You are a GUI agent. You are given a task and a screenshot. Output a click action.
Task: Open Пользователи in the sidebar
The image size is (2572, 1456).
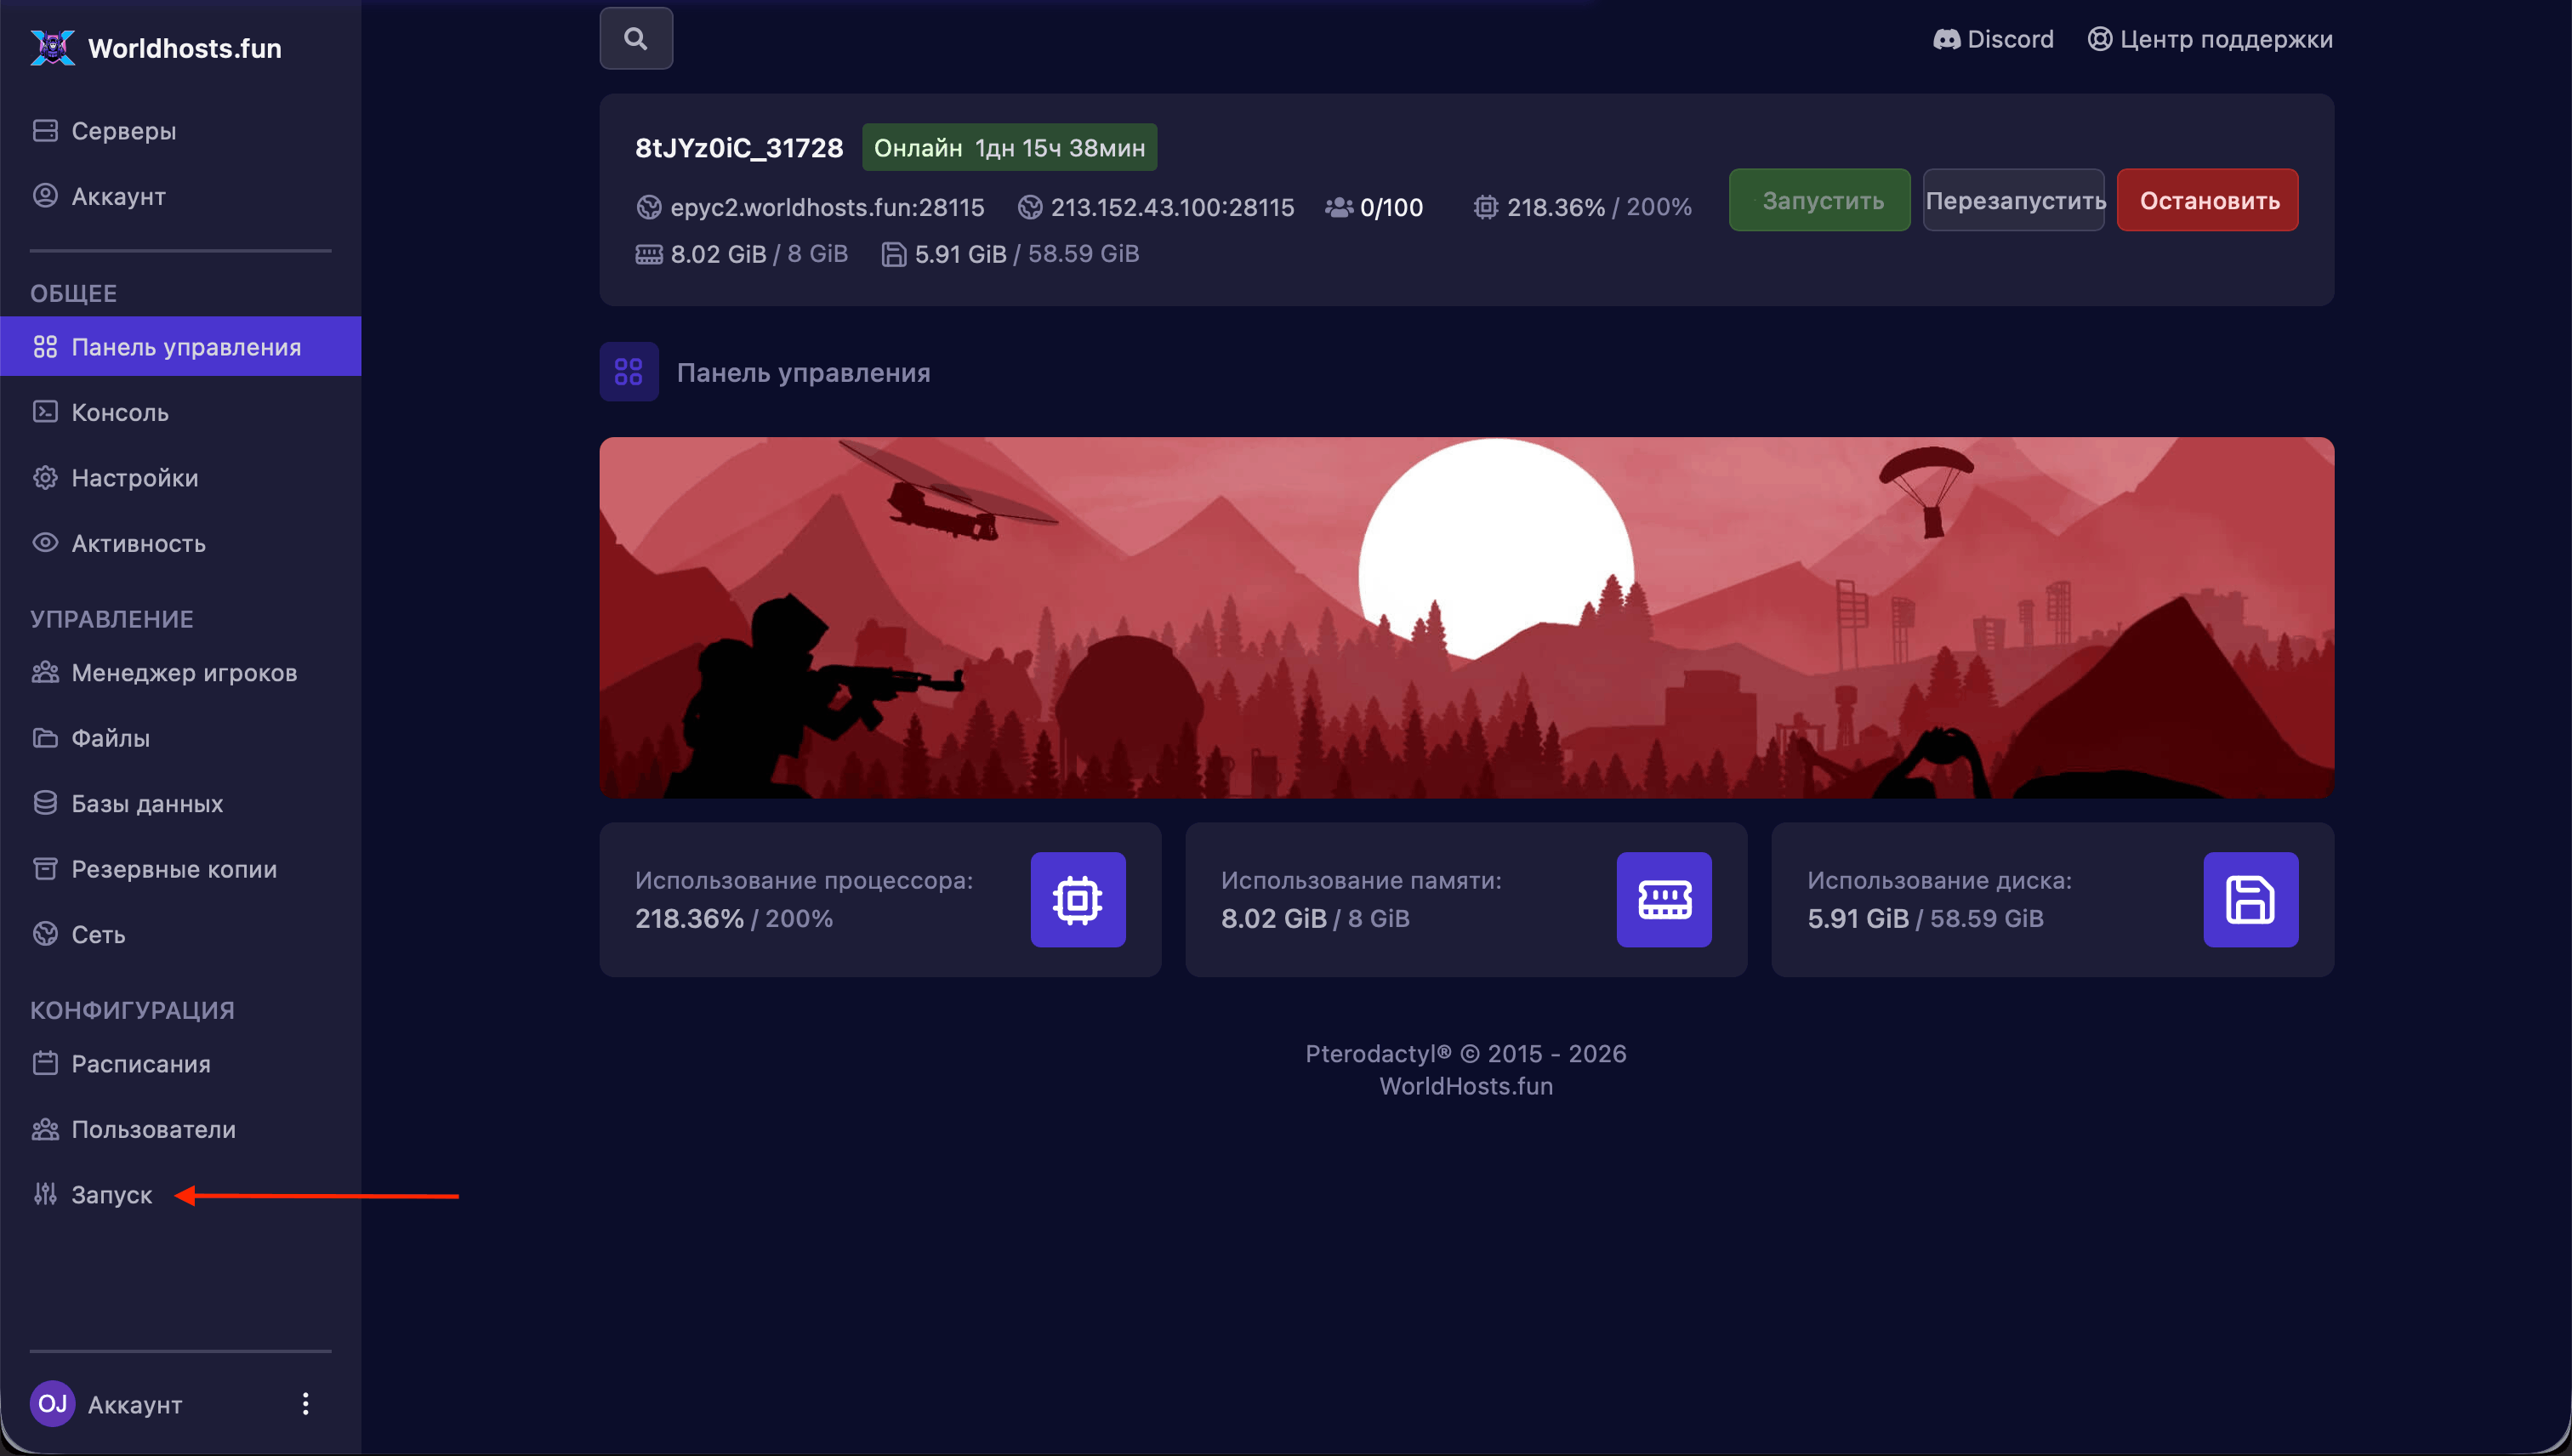[181, 1129]
